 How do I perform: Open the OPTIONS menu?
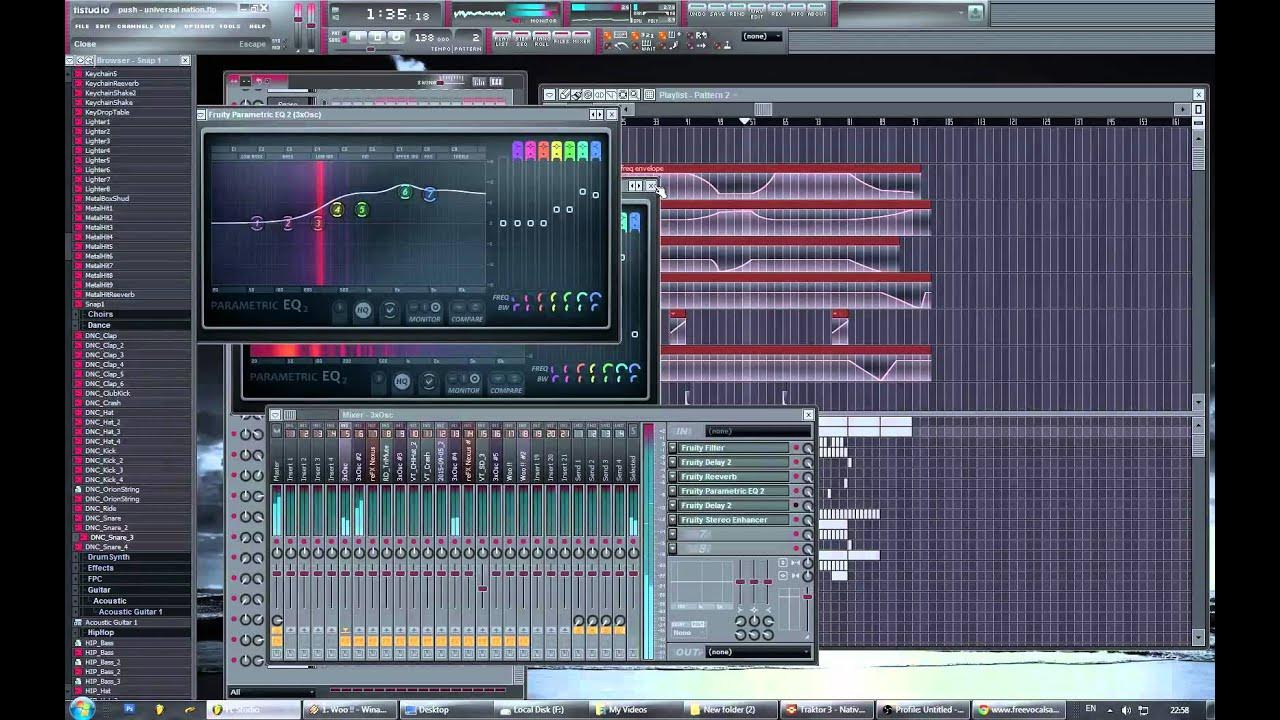pyautogui.click(x=199, y=26)
